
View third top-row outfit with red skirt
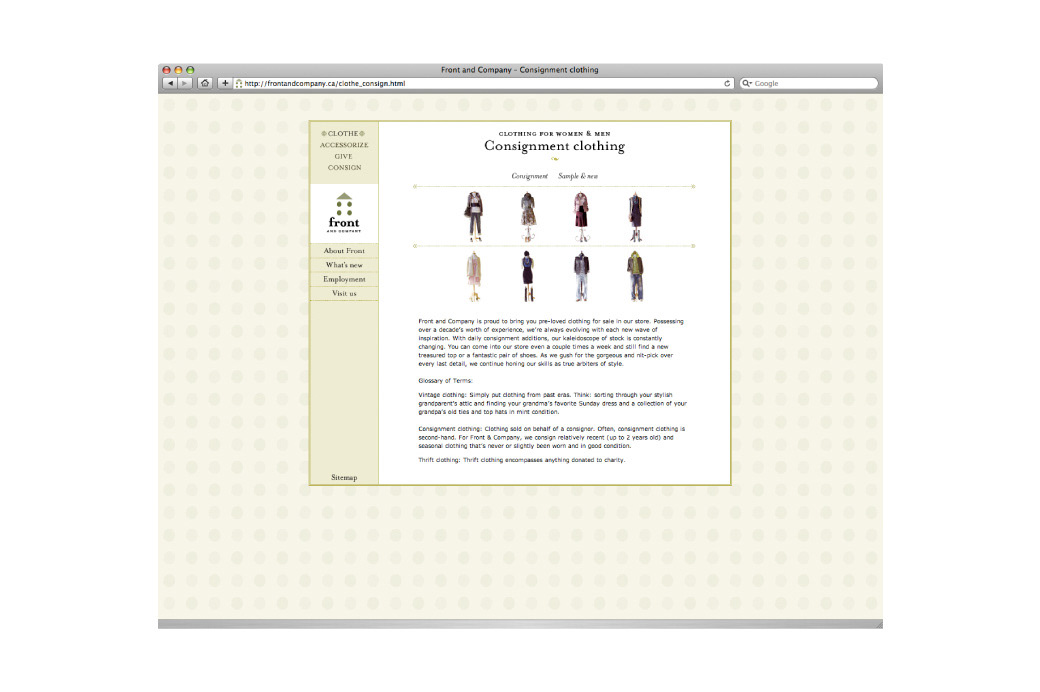click(x=582, y=216)
